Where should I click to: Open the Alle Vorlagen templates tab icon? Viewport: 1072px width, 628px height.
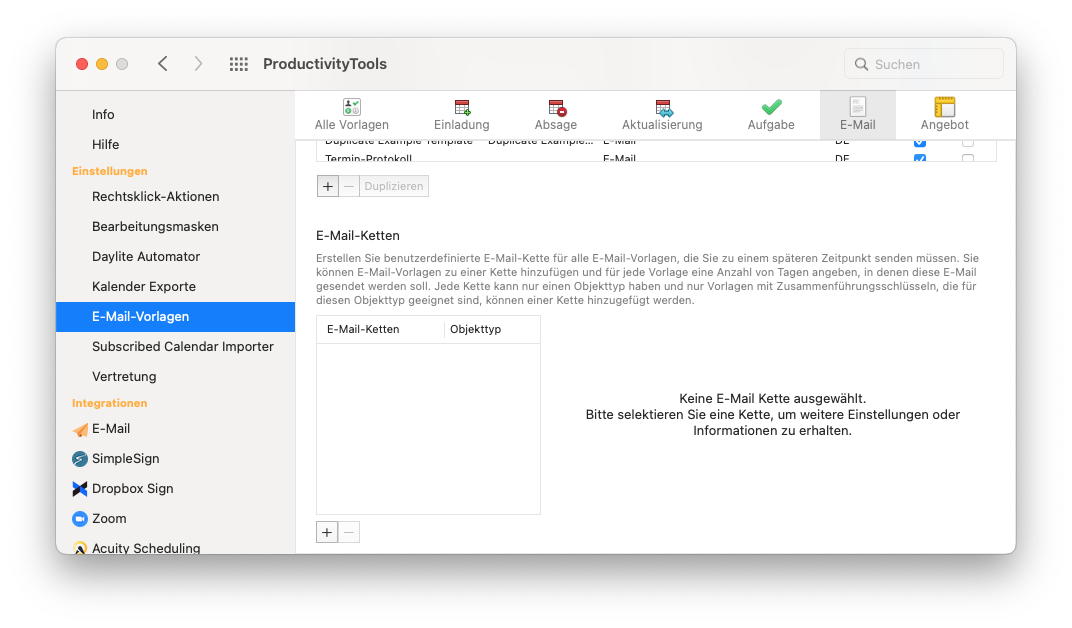pos(351,107)
